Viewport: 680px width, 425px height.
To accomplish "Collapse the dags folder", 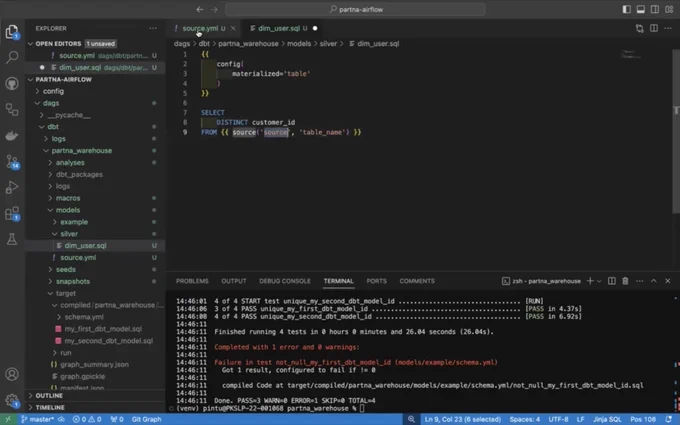I will [51, 103].
